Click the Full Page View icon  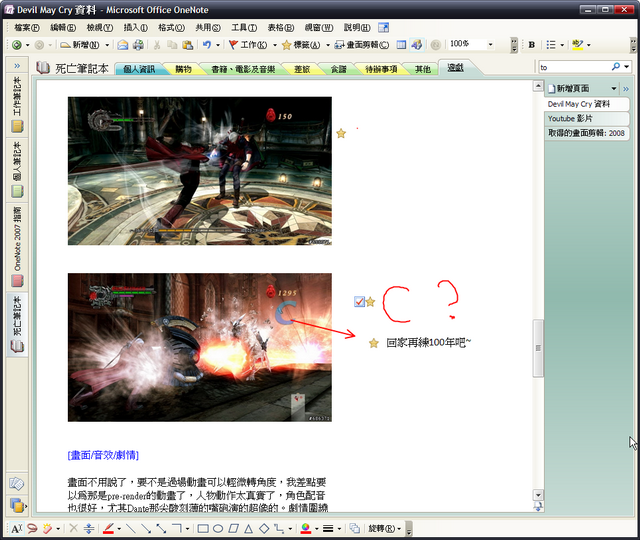click(x=401, y=45)
